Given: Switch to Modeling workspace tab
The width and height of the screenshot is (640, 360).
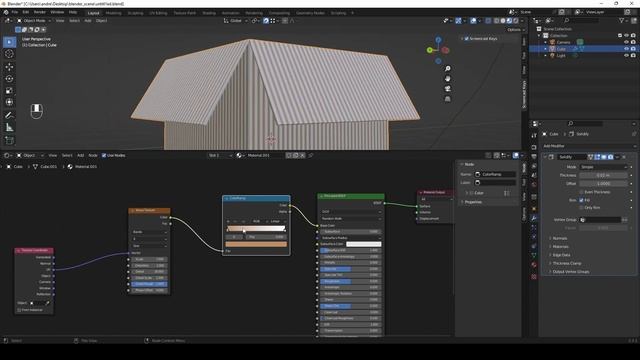Looking at the screenshot, I should [113, 13].
